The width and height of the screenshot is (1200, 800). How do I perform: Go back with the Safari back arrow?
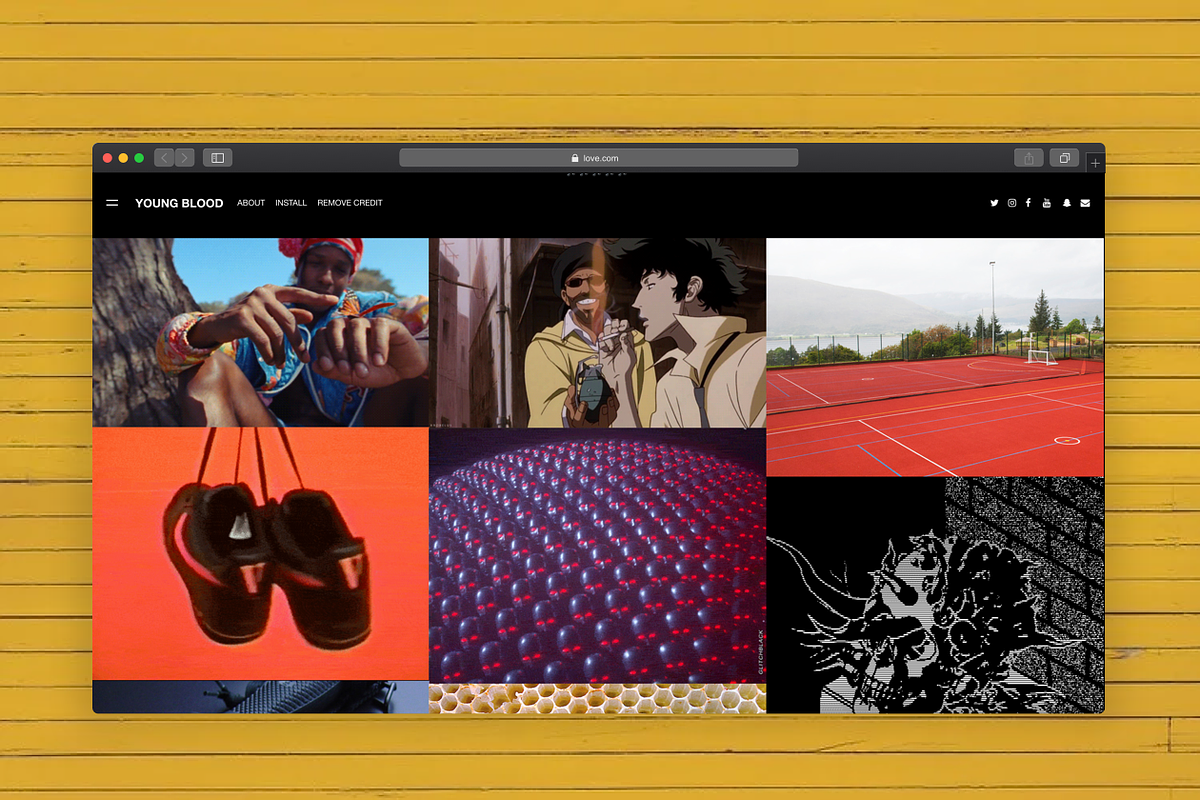pyautogui.click(x=164, y=158)
